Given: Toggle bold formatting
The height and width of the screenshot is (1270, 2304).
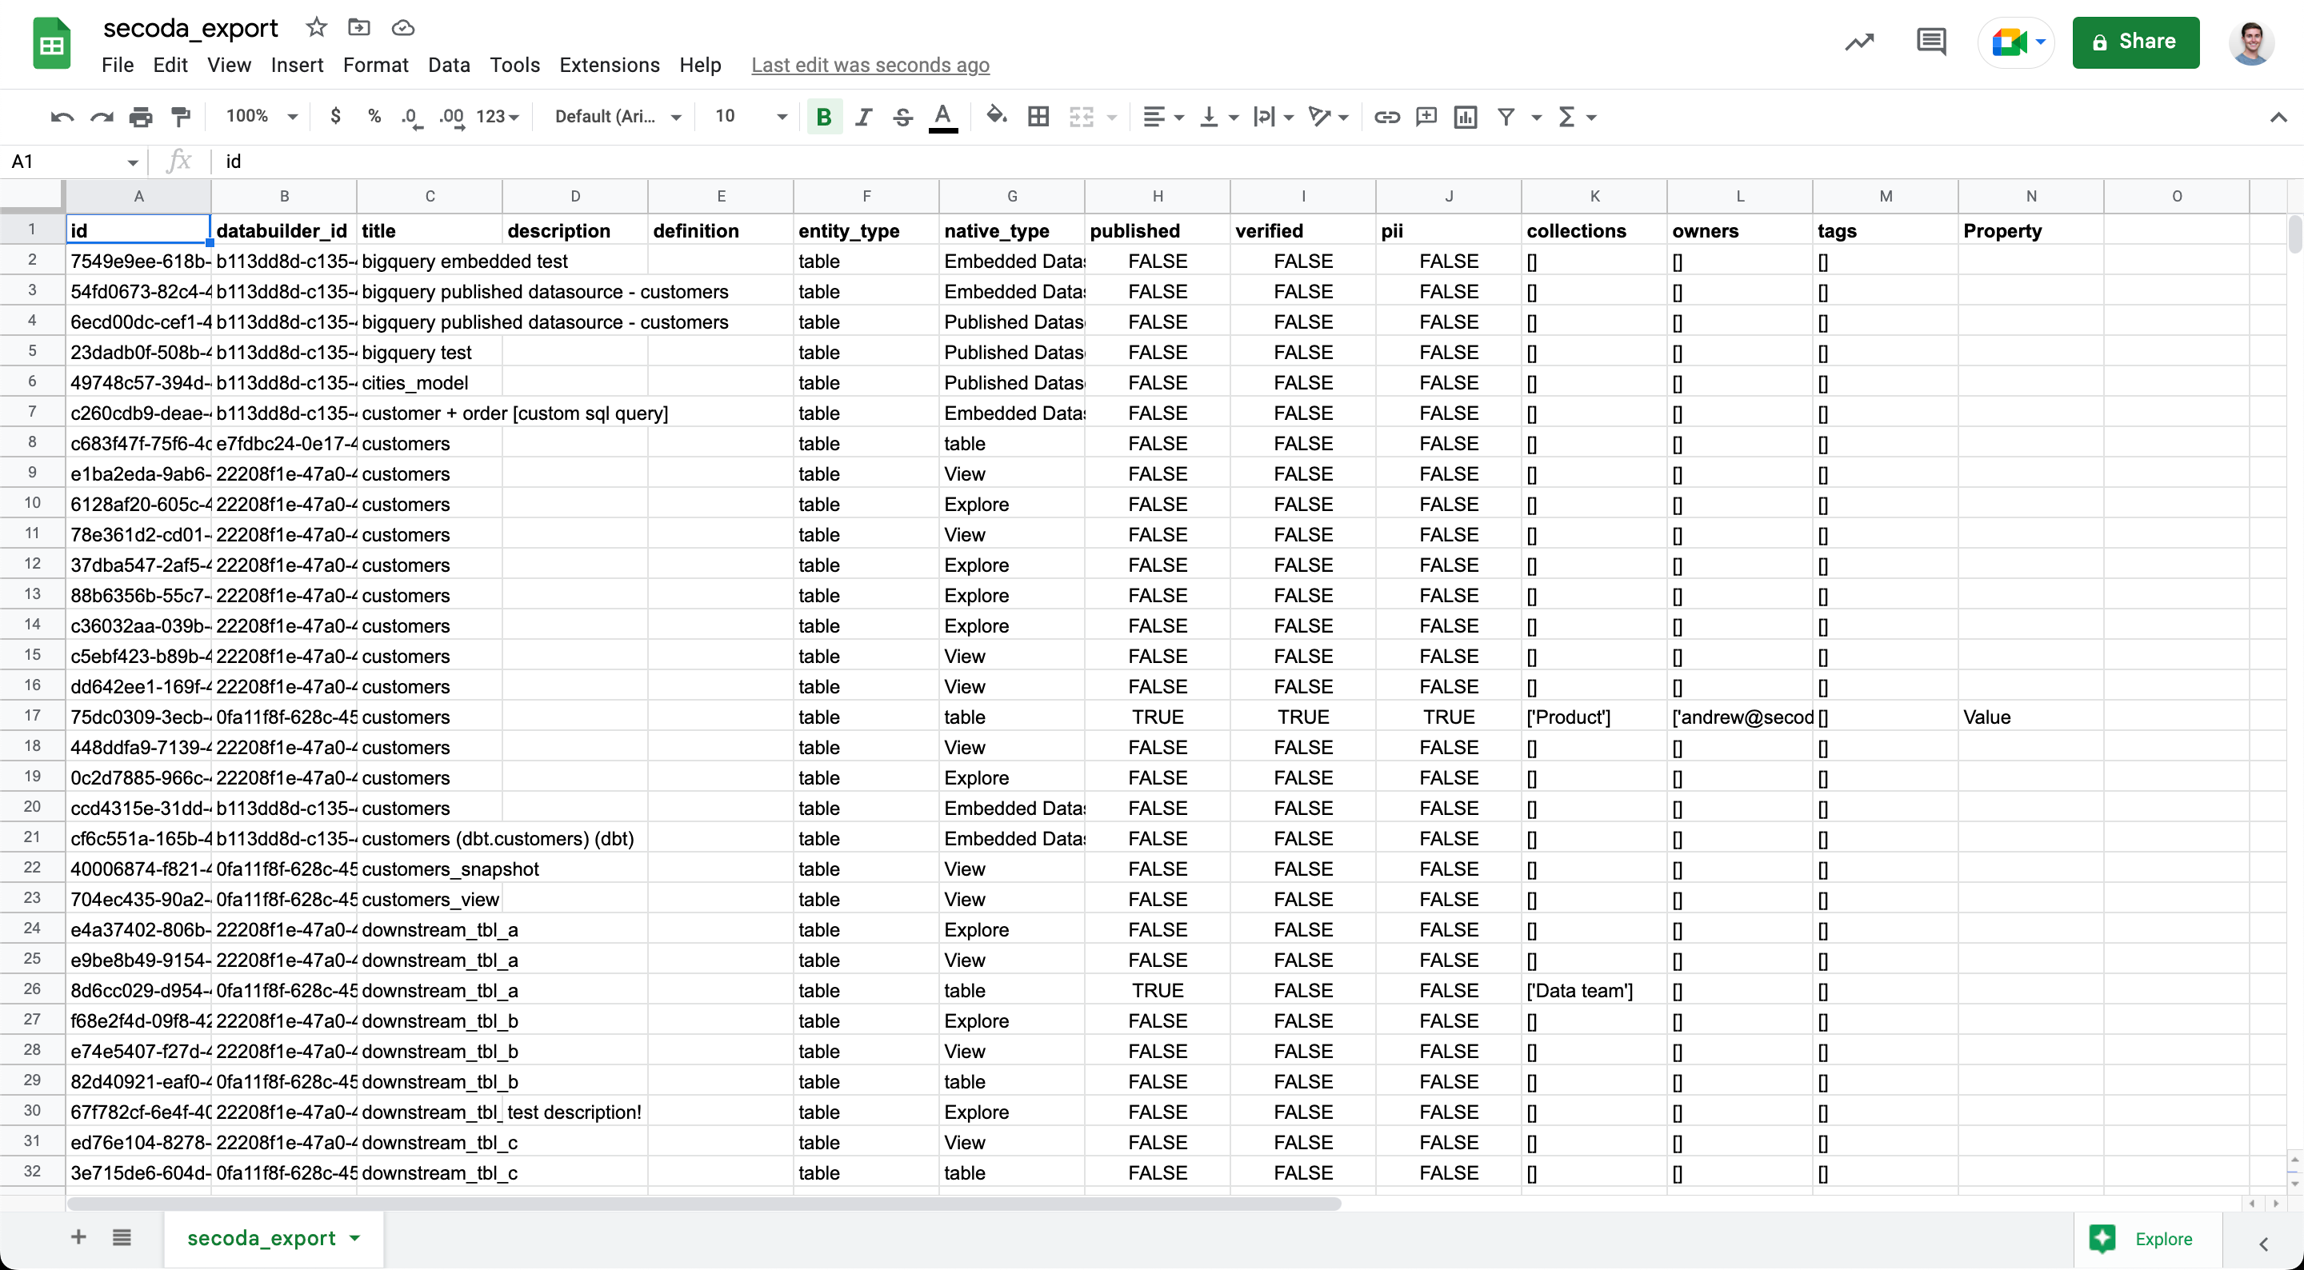Looking at the screenshot, I should 823,117.
